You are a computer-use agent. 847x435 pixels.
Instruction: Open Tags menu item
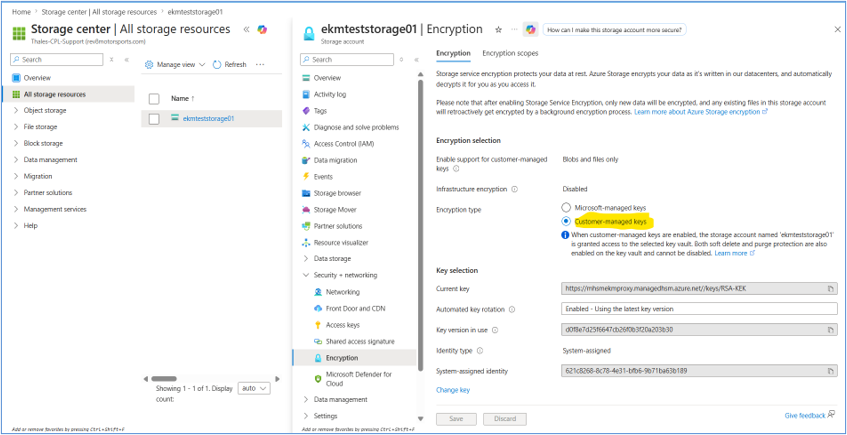320,111
